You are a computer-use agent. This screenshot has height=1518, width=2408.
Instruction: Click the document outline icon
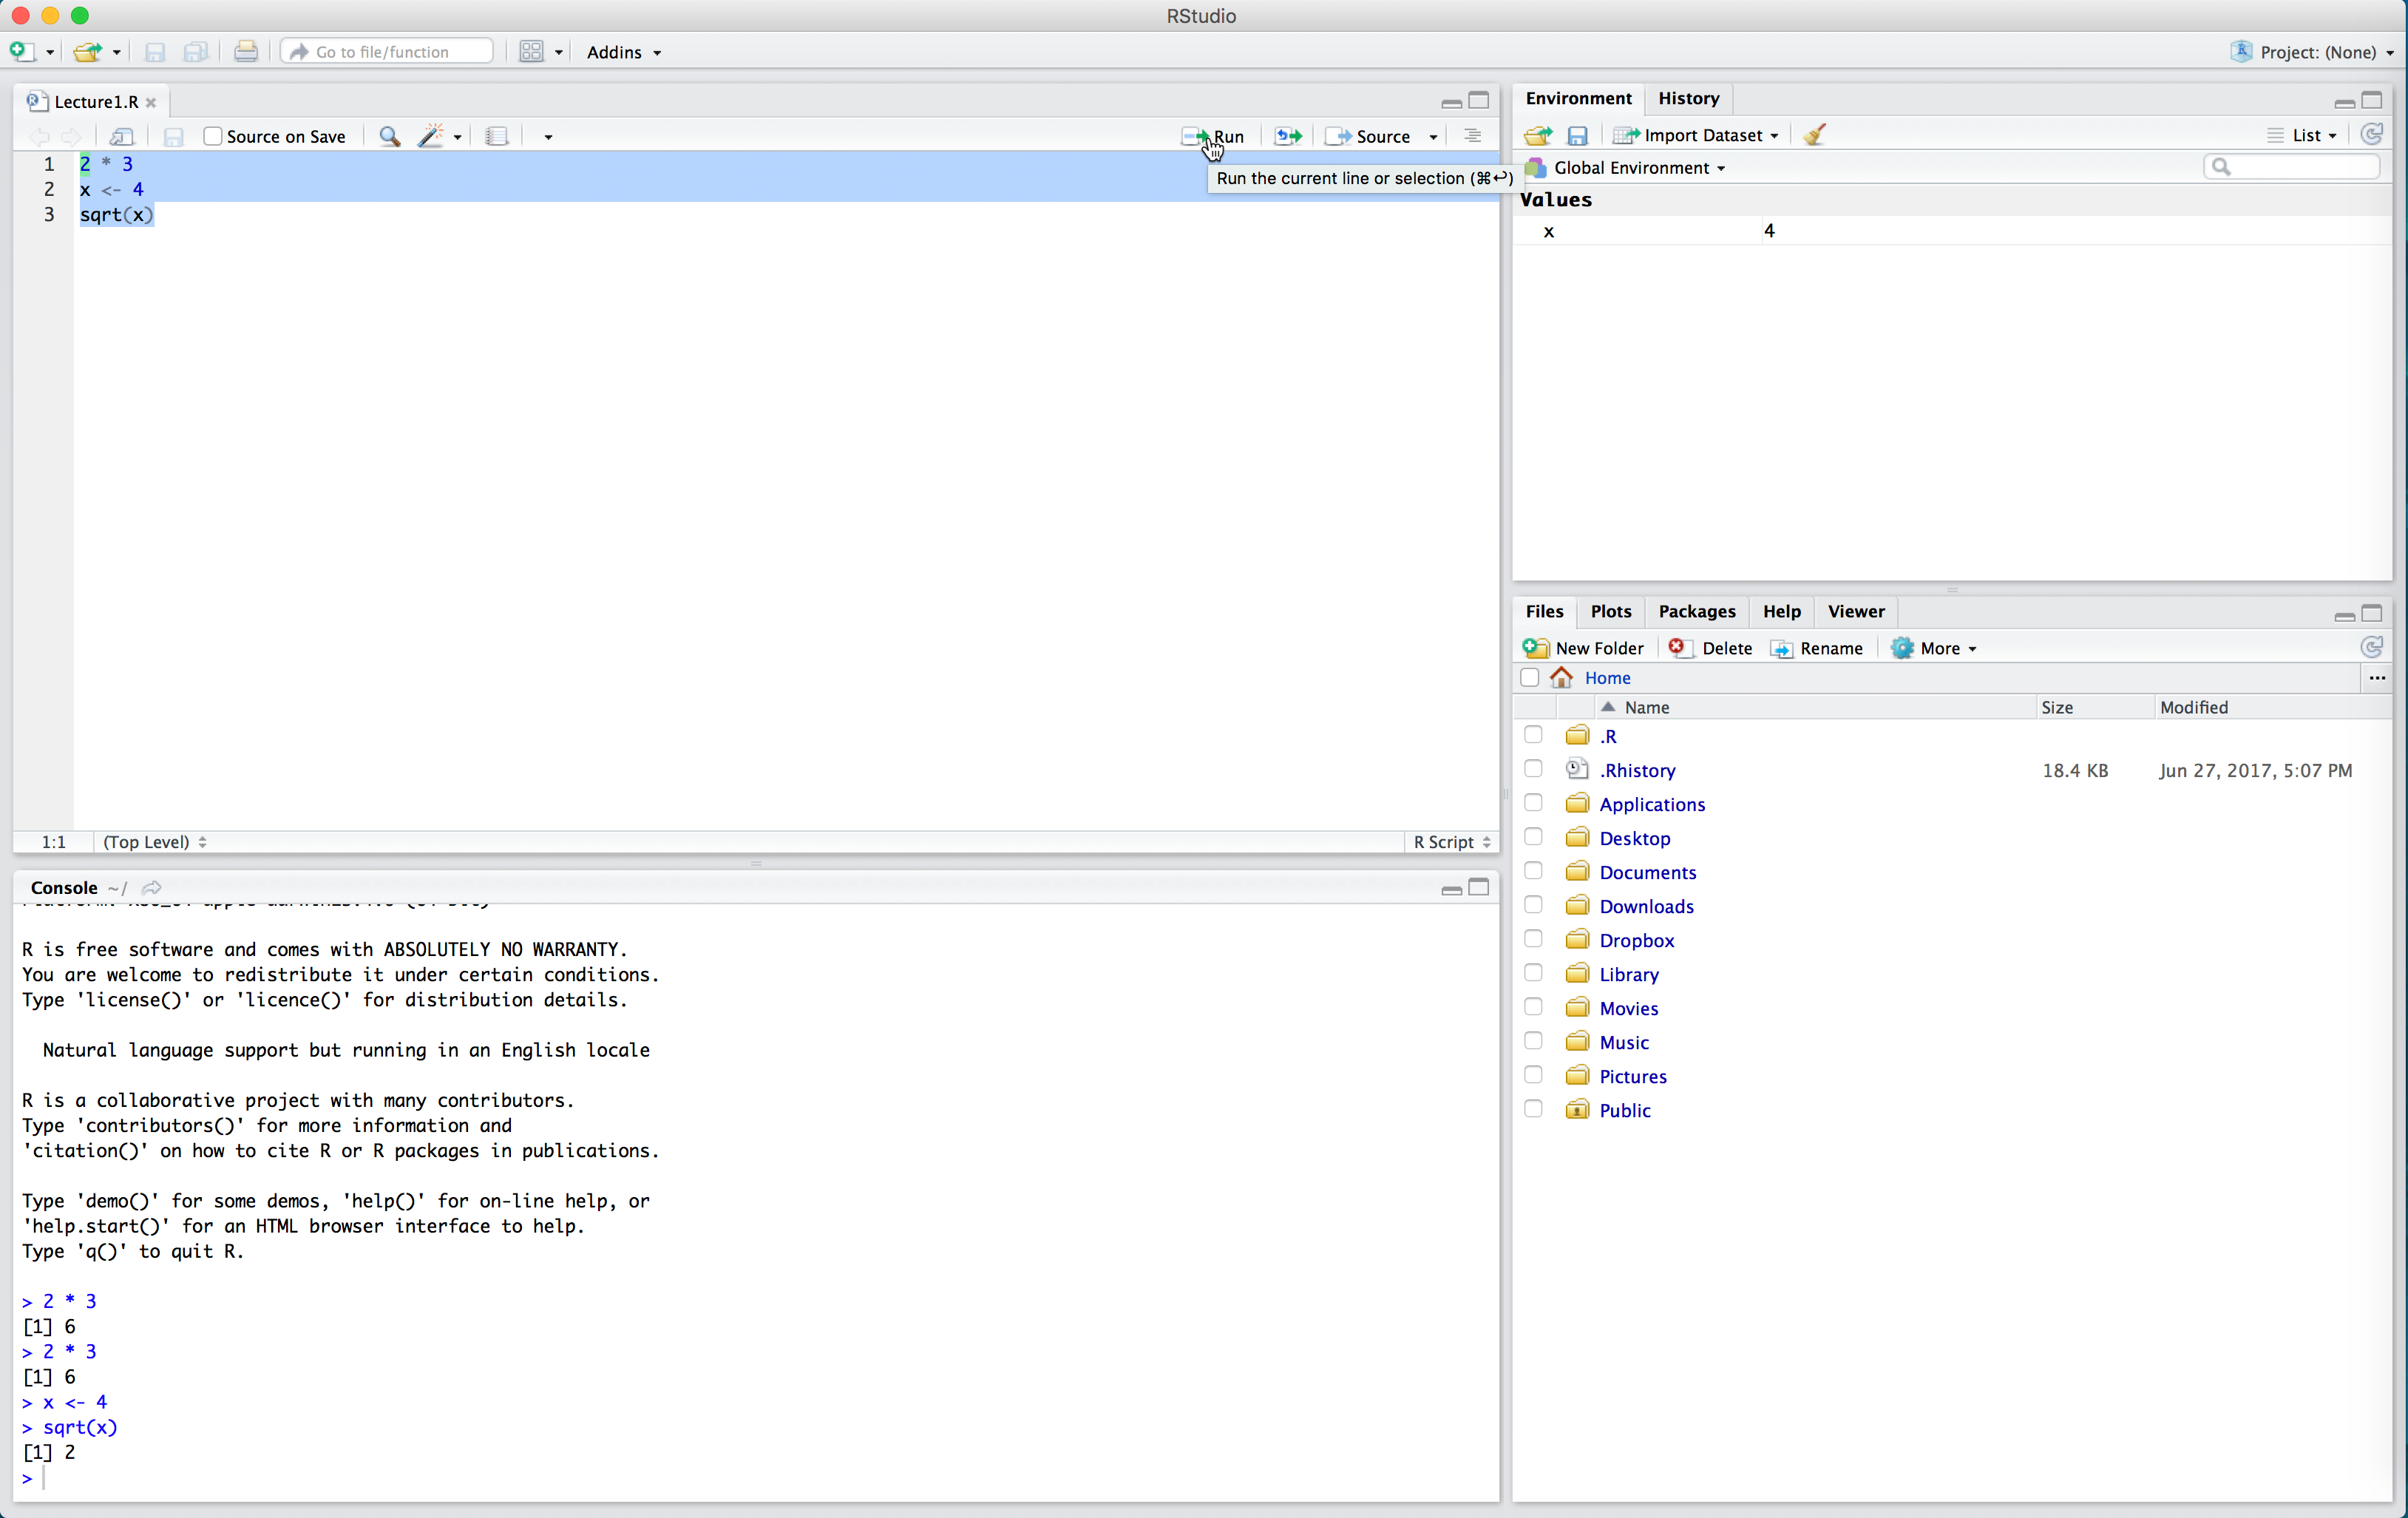(x=1472, y=136)
